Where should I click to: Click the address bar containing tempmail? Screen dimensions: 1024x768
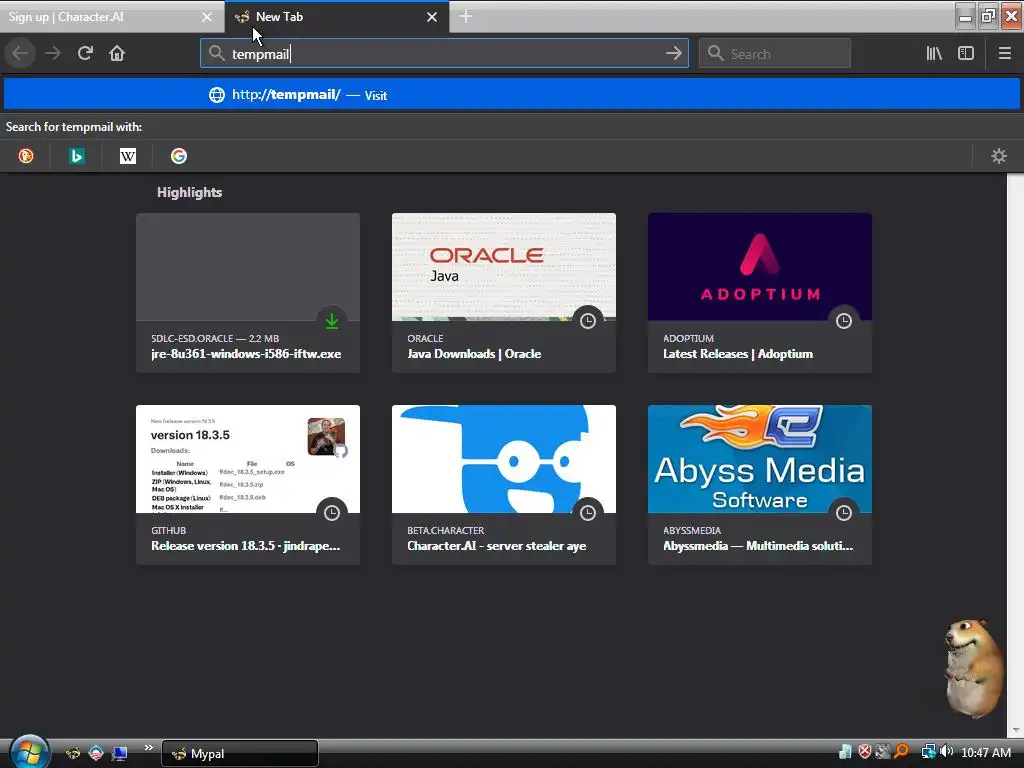click(x=444, y=53)
